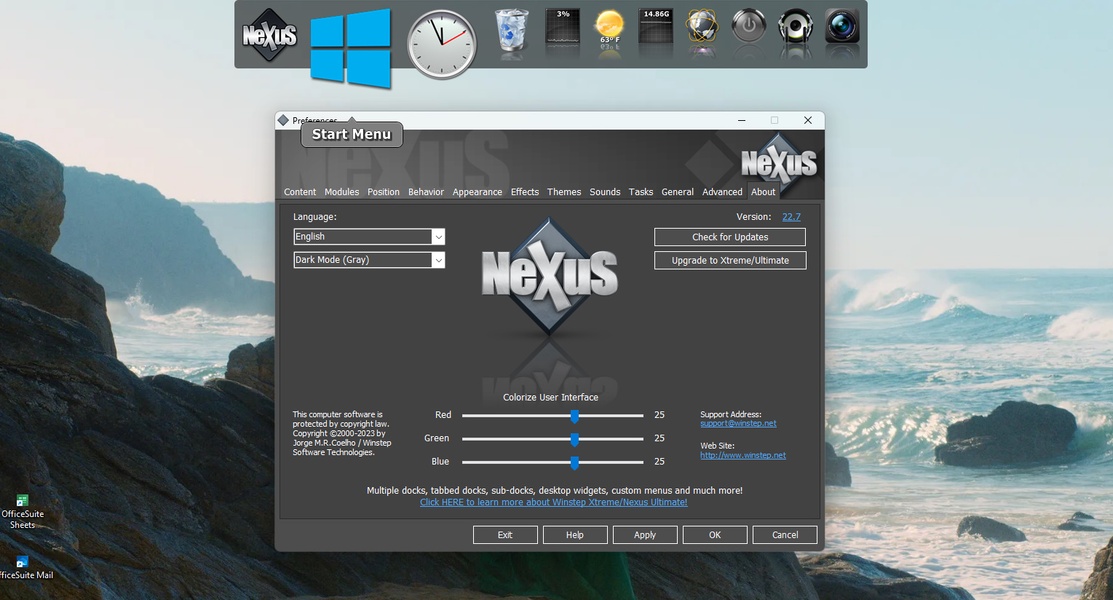Expand the Dark Mode (Gray) theme dropdown

coord(438,260)
